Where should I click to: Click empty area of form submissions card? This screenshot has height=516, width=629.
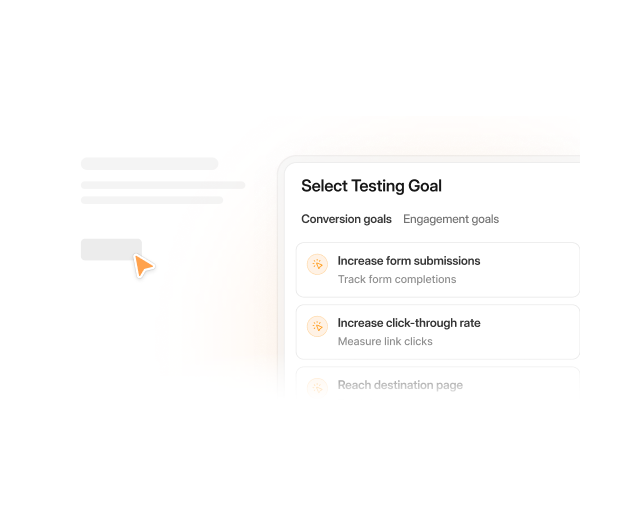530,270
